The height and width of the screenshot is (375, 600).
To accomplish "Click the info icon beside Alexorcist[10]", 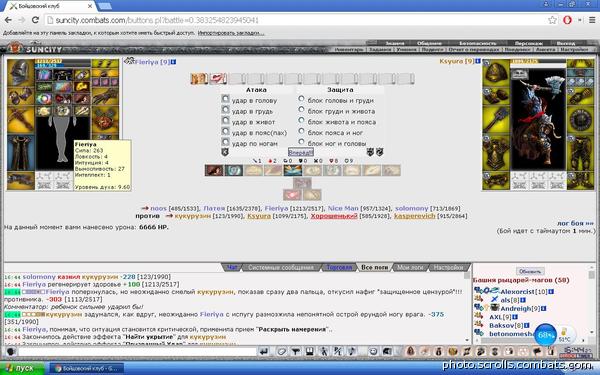I will click(551, 292).
